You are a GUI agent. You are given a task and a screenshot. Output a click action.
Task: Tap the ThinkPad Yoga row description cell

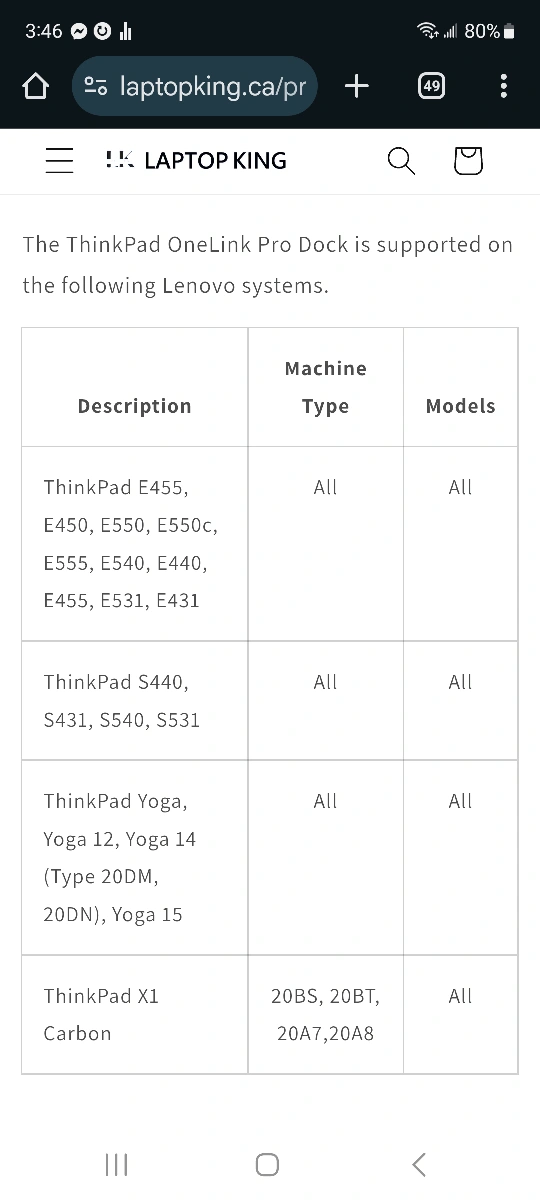click(x=135, y=857)
